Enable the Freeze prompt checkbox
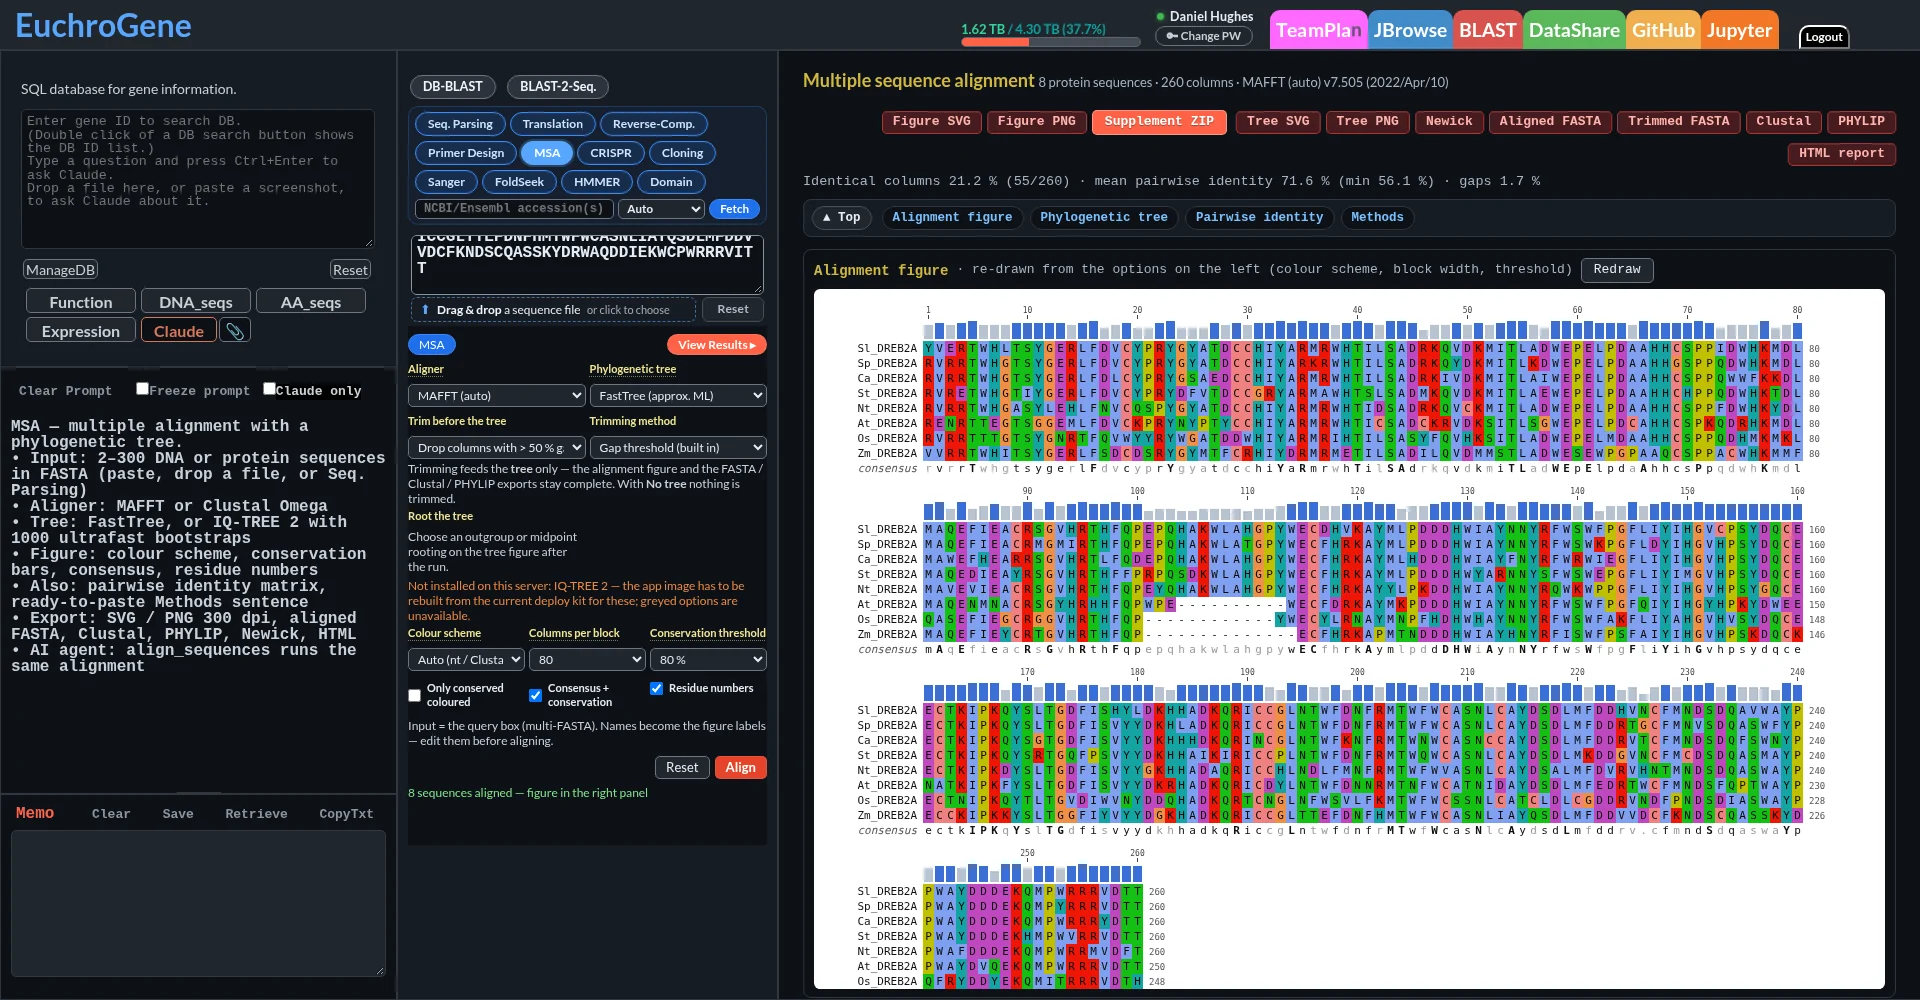 pos(142,389)
